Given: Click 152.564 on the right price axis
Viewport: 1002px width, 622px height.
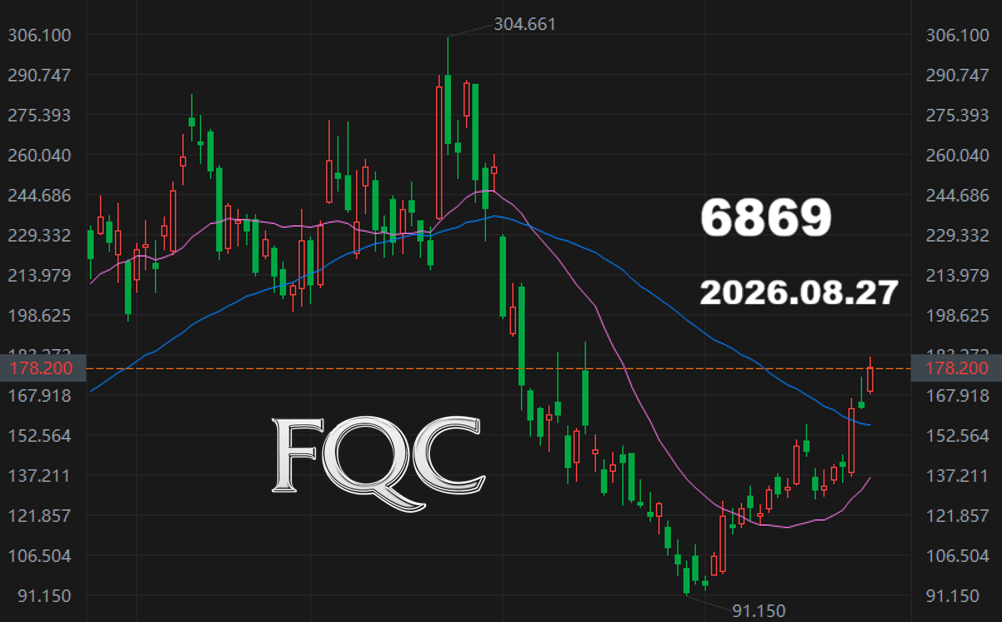Looking at the screenshot, I should pyautogui.click(x=957, y=436).
